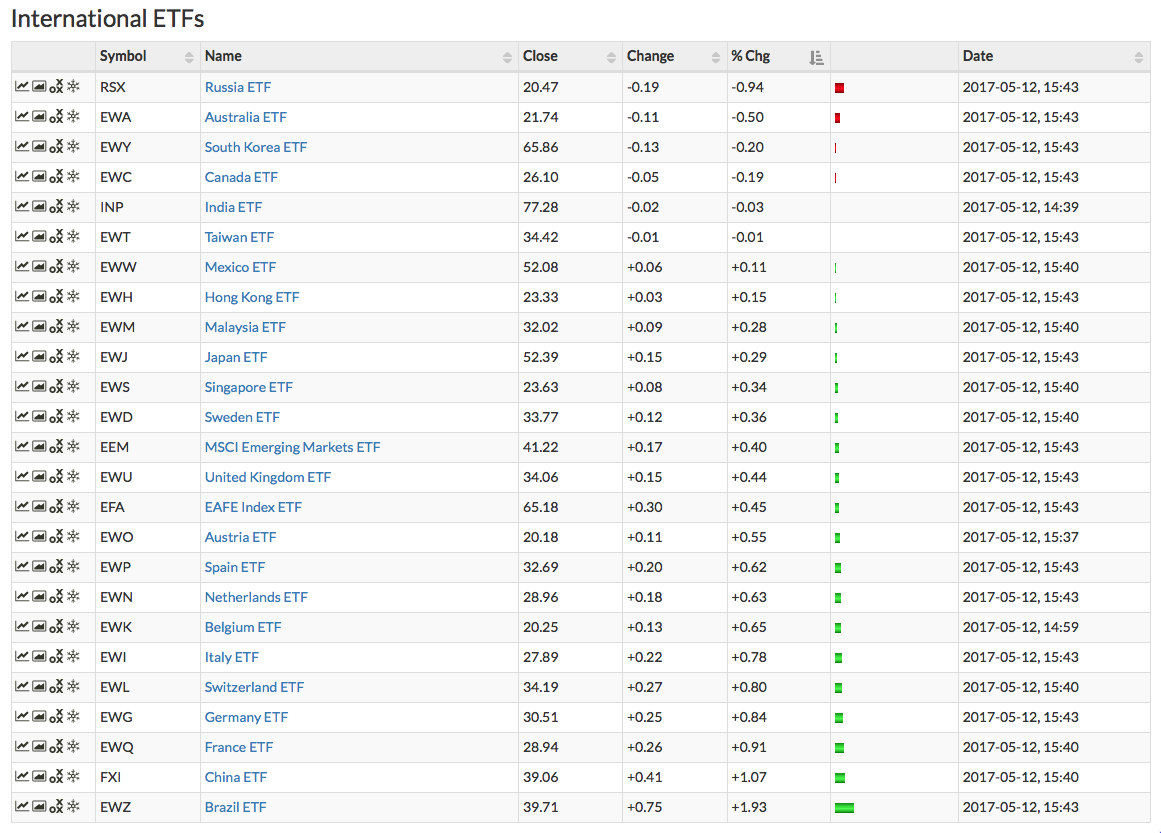The height and width of the screenshot is (833, 1161).
Task: Sort the table by Change column arrows
Action: [x=715, y=57]
